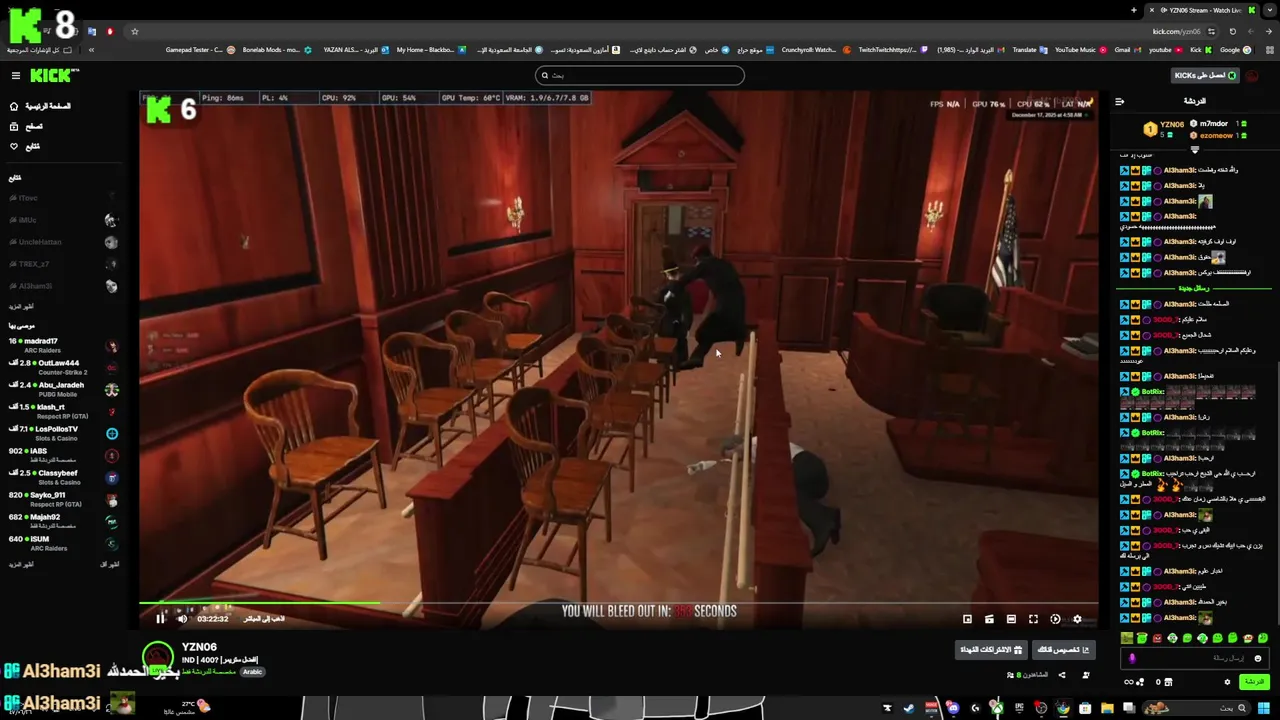Open the Crunchyroll bookmark

pos(816,50)
